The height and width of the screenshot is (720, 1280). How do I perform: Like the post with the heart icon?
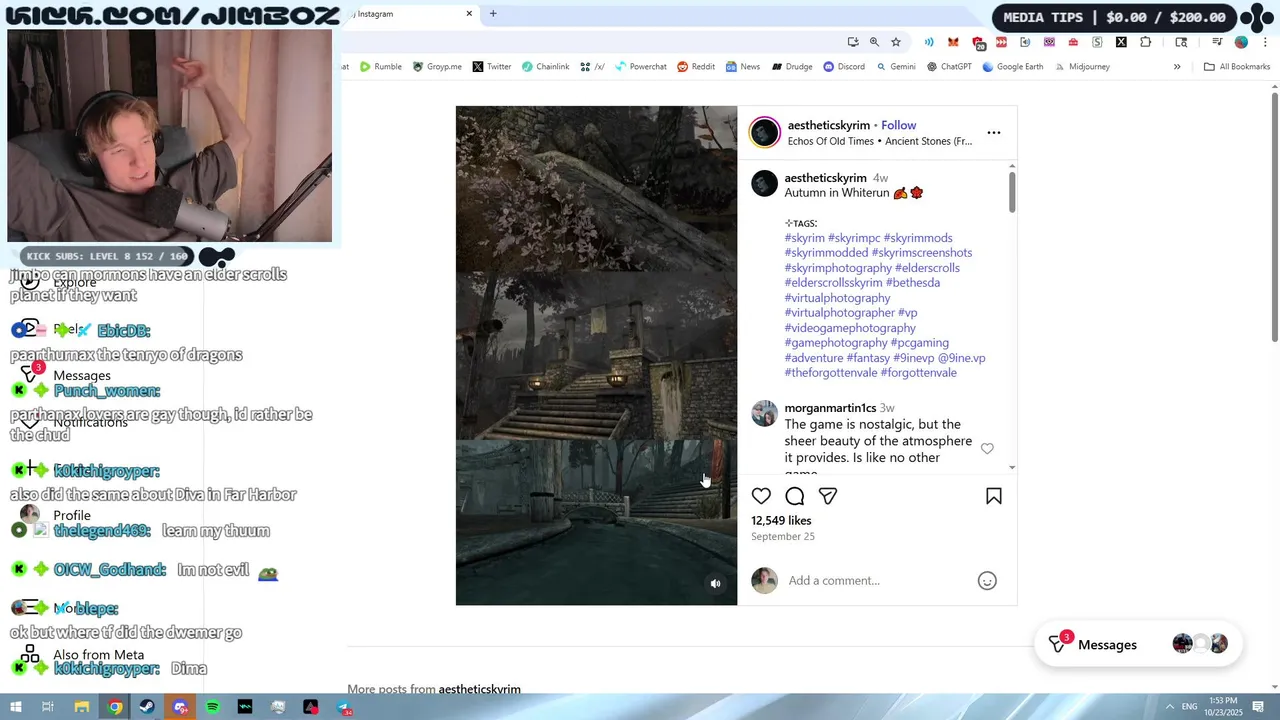pos(761,496)
